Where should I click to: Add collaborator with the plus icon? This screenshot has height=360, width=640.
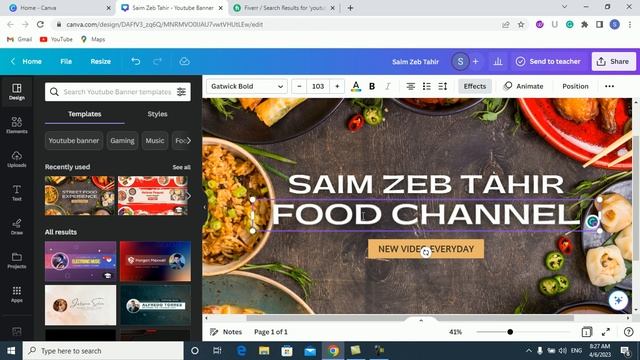(476, 61)
